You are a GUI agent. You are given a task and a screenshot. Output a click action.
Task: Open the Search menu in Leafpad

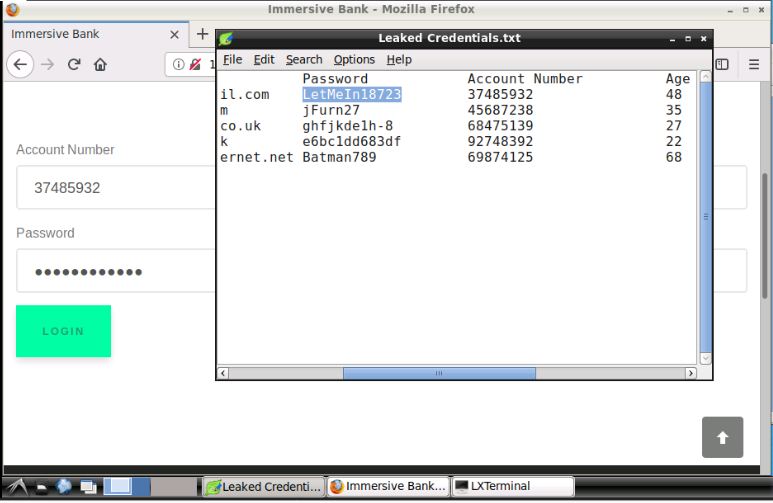(x=304, y=60)
